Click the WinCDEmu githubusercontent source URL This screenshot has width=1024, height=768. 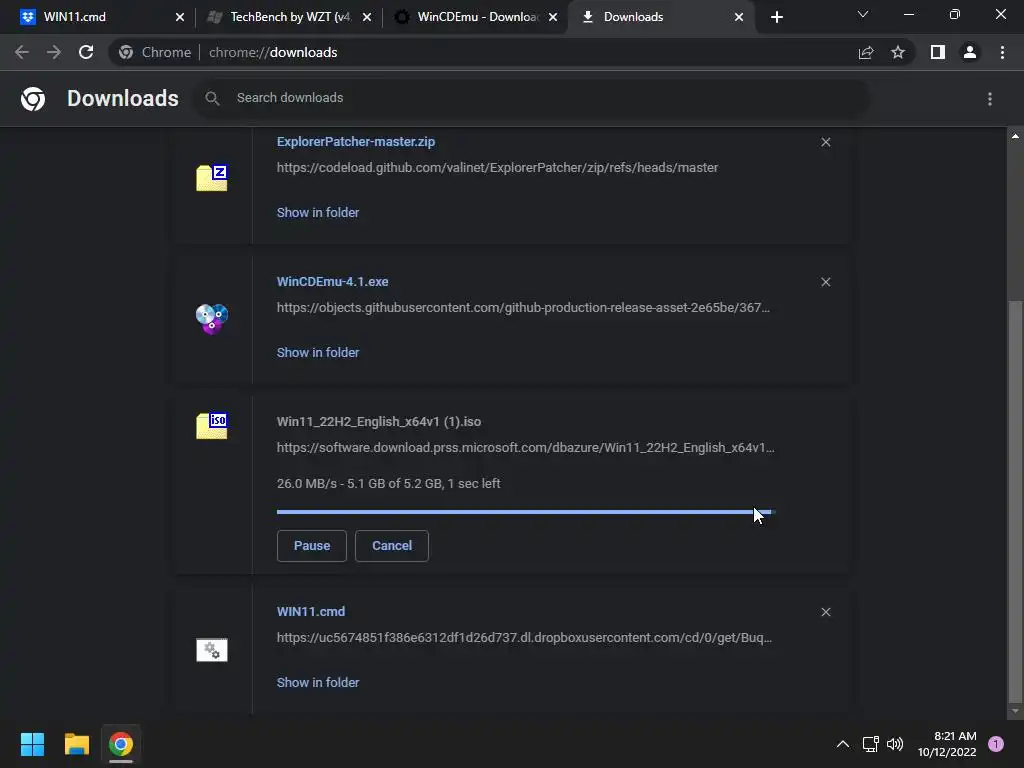tap(523, 307)
